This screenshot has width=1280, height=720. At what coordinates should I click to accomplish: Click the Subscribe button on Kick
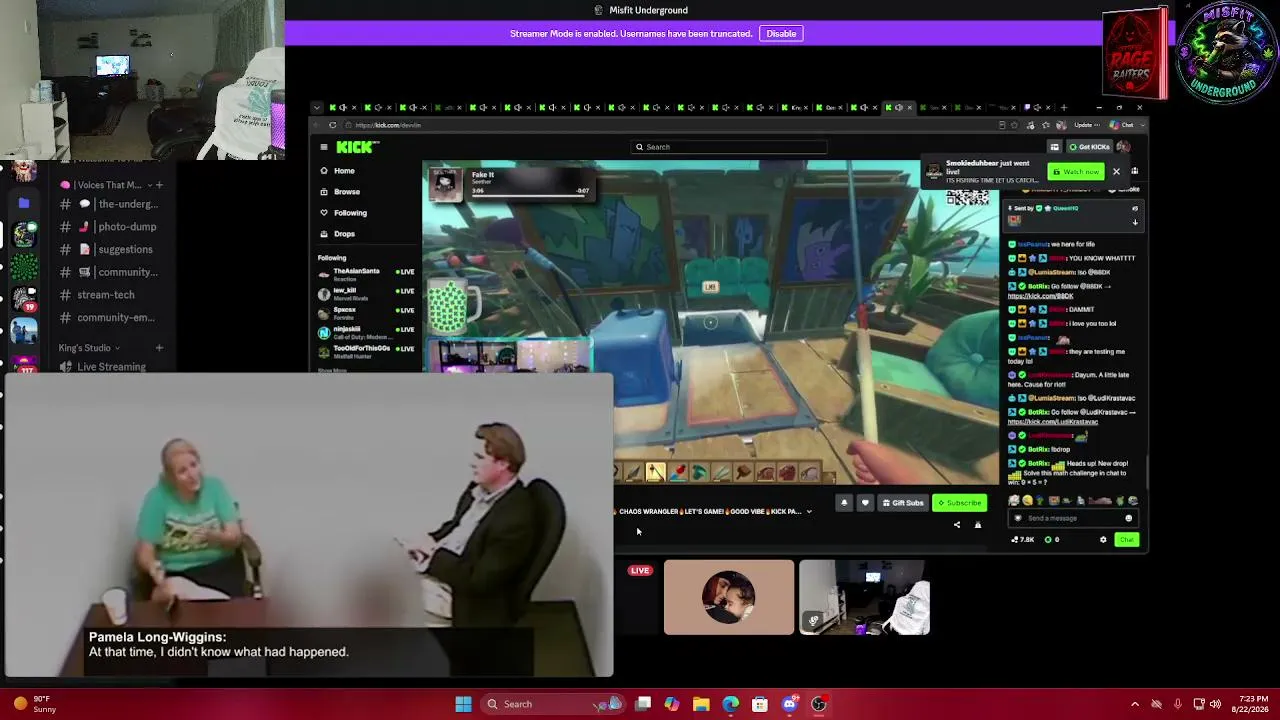click(960, 503)
